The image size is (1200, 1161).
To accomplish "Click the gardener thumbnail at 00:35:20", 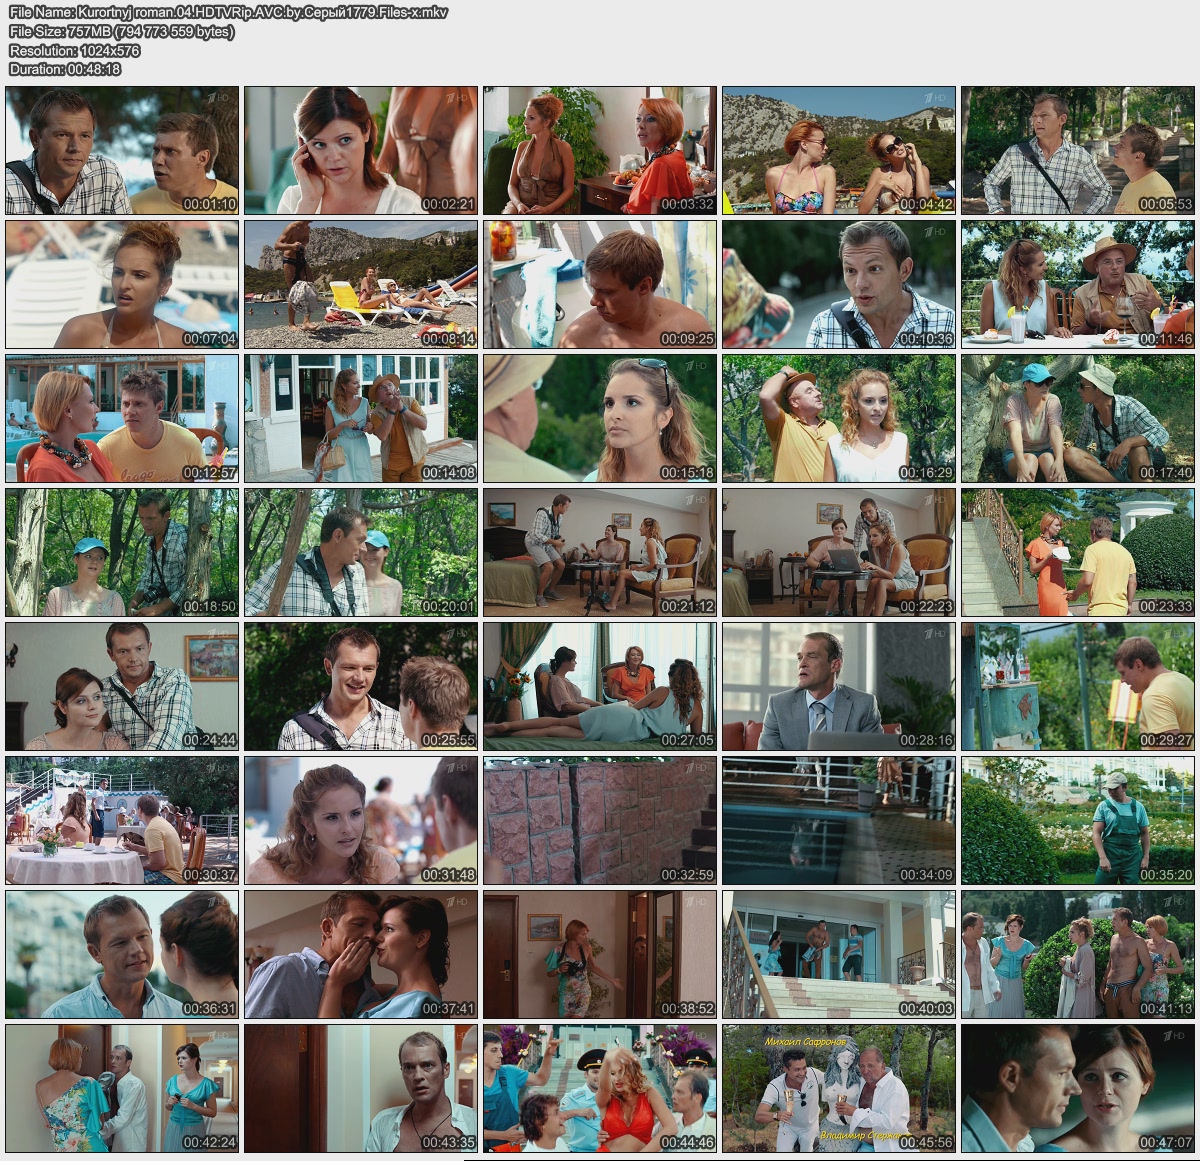I will point(1078,820).
